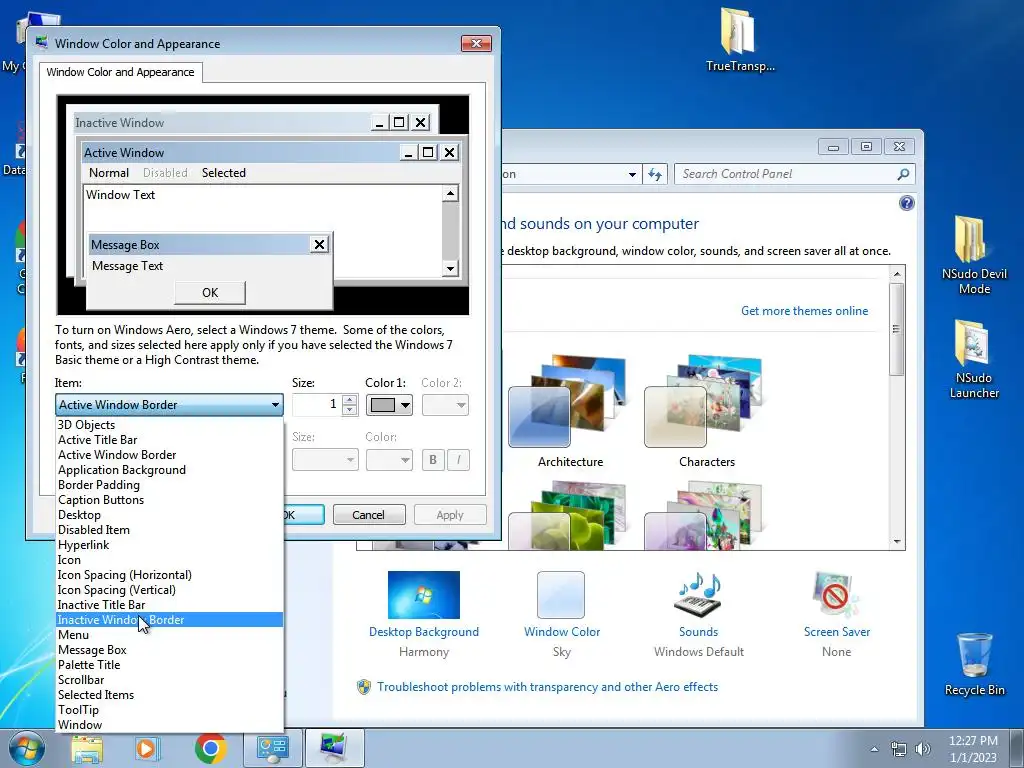
Task: Click Selected in the preview menu
Action: point(223,172)
